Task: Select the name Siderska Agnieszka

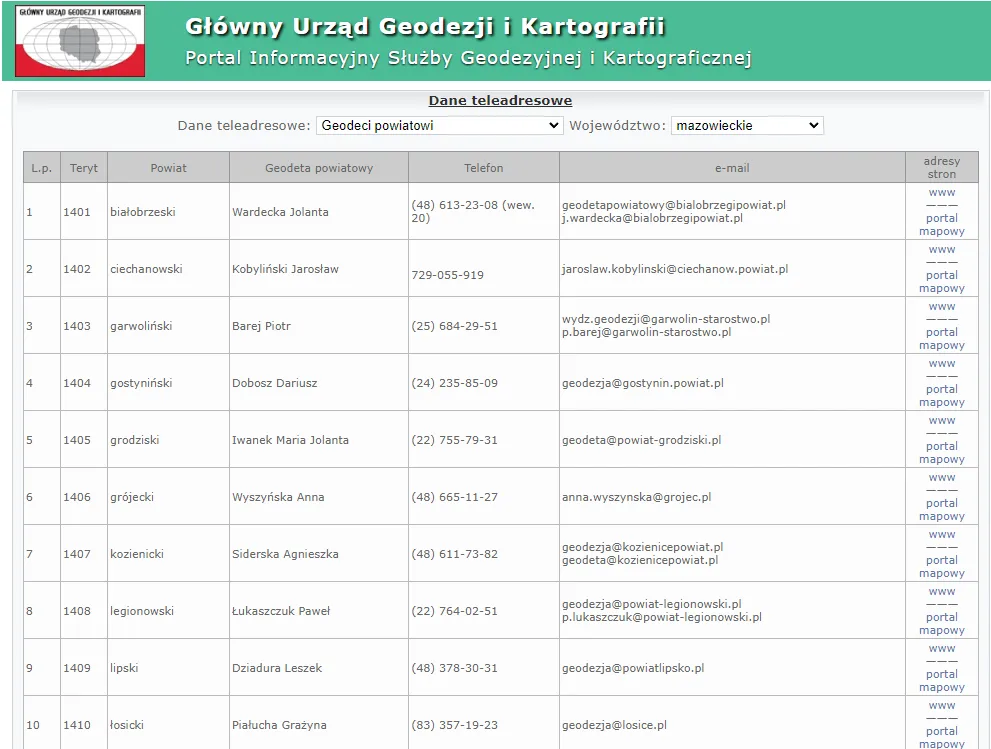Action: click(x=285, y=554)
